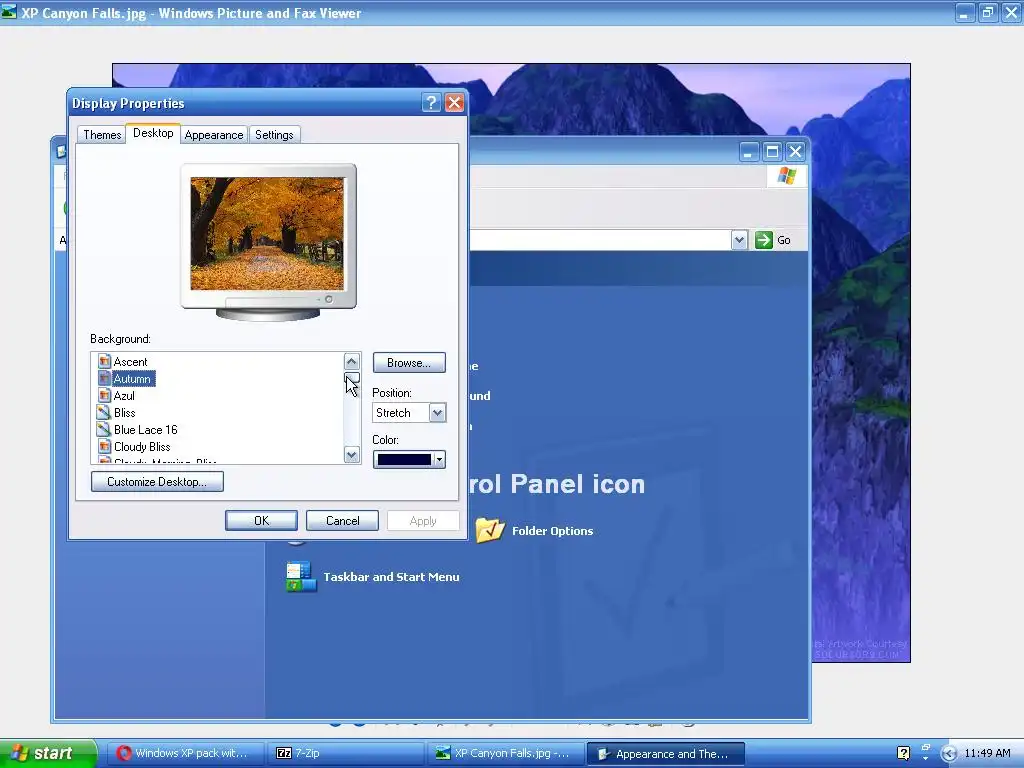Image resolution: width=1024 pixels, height=768 pixels.
Task: Click the Taskbar and Start Menu icon
Action: click(301, 577)
